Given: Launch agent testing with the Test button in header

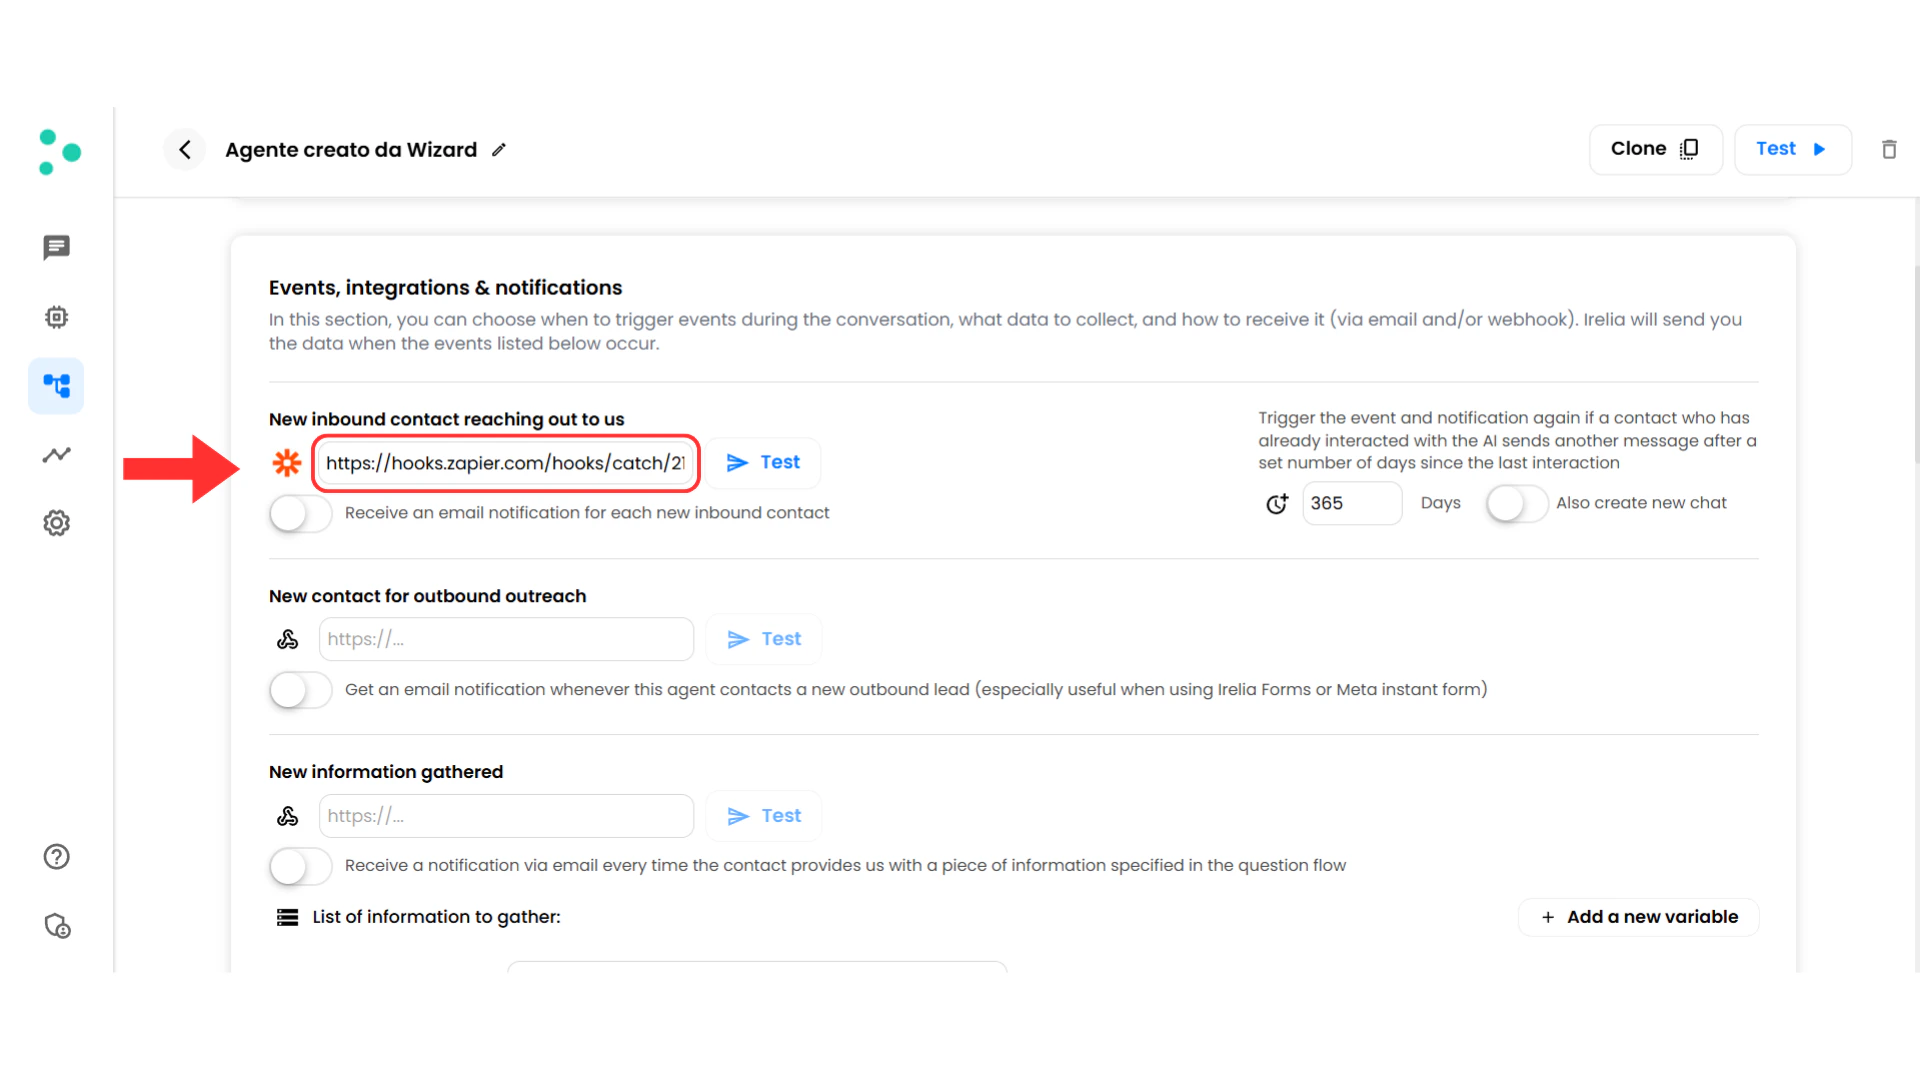Looking at the screenshot, I should [1792, 148].
